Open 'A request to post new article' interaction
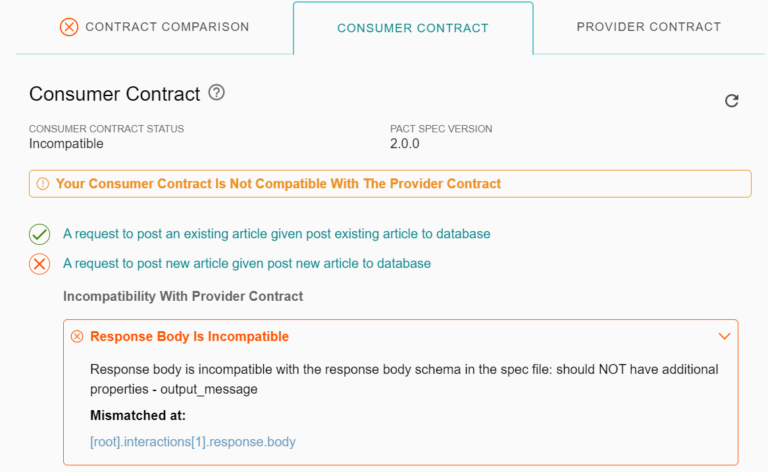Image resolution: width=768 pixels, height=472 pixels. [x=246, y=264]
